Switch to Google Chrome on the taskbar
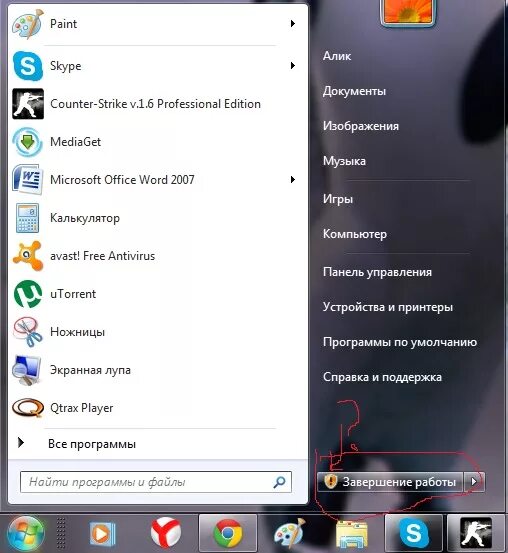Screen dimensions: 508x553 tap(228, 533)
